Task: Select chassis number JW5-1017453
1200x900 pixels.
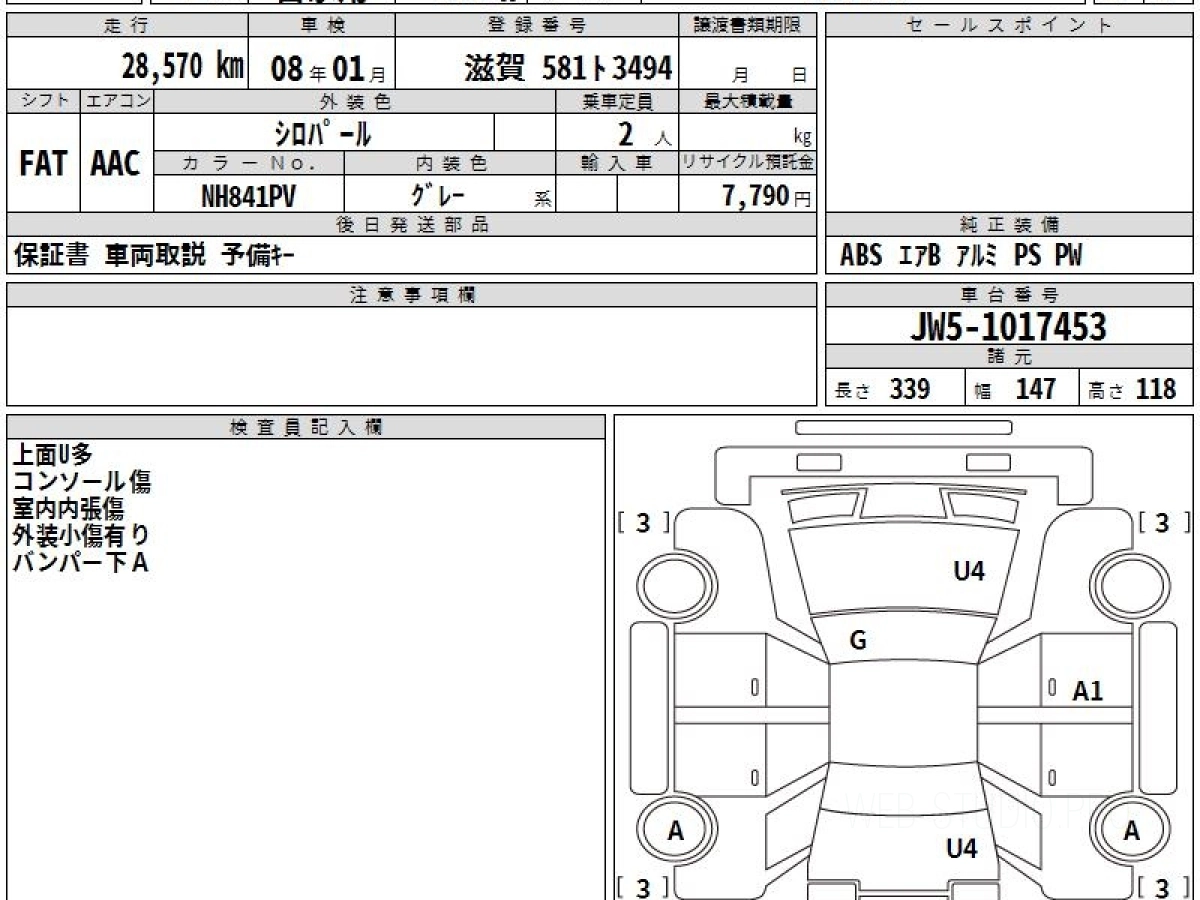Action: (1008, 326)
